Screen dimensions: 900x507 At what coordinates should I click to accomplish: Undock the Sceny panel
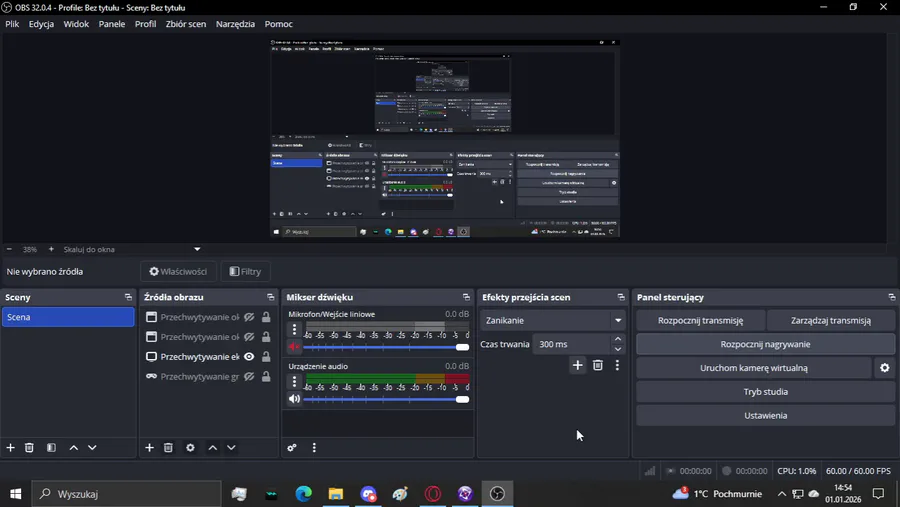[128, 297]
